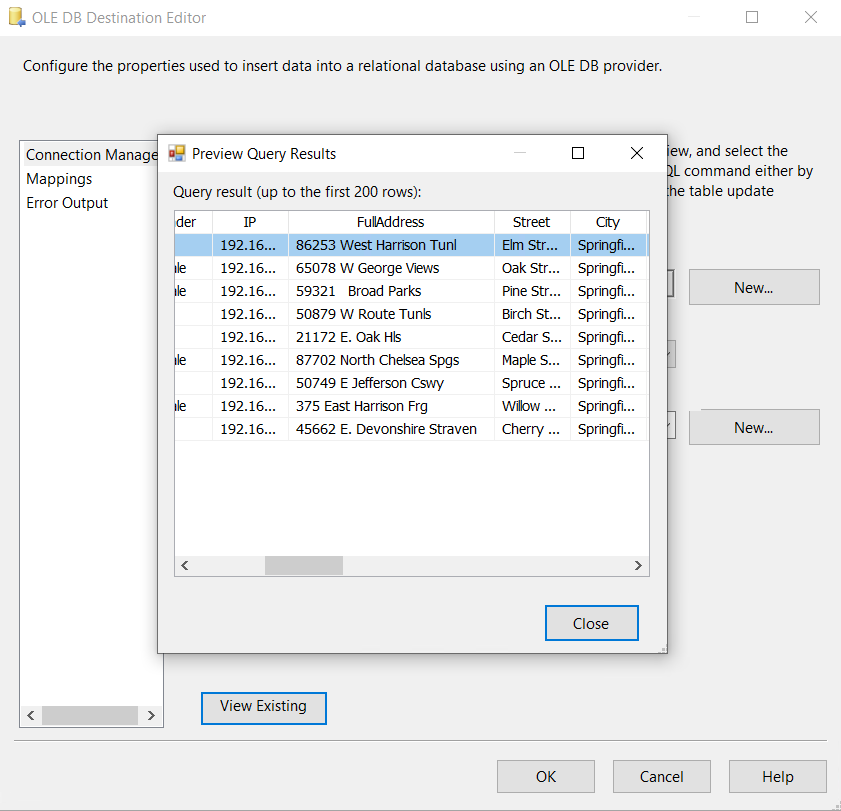This screenshot has width=841, height=811.
Task: Click the View Existing button
Action: pyautogui.click(x=263, y=707)
